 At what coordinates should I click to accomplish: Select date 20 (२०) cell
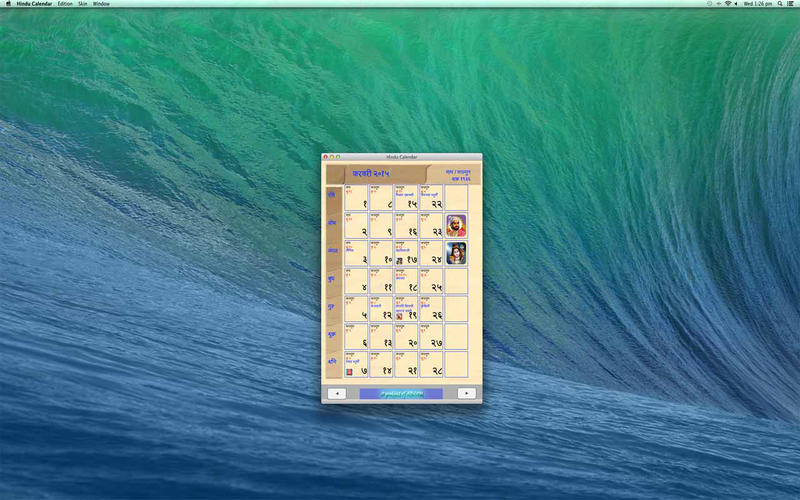click(x=406, y=337)
